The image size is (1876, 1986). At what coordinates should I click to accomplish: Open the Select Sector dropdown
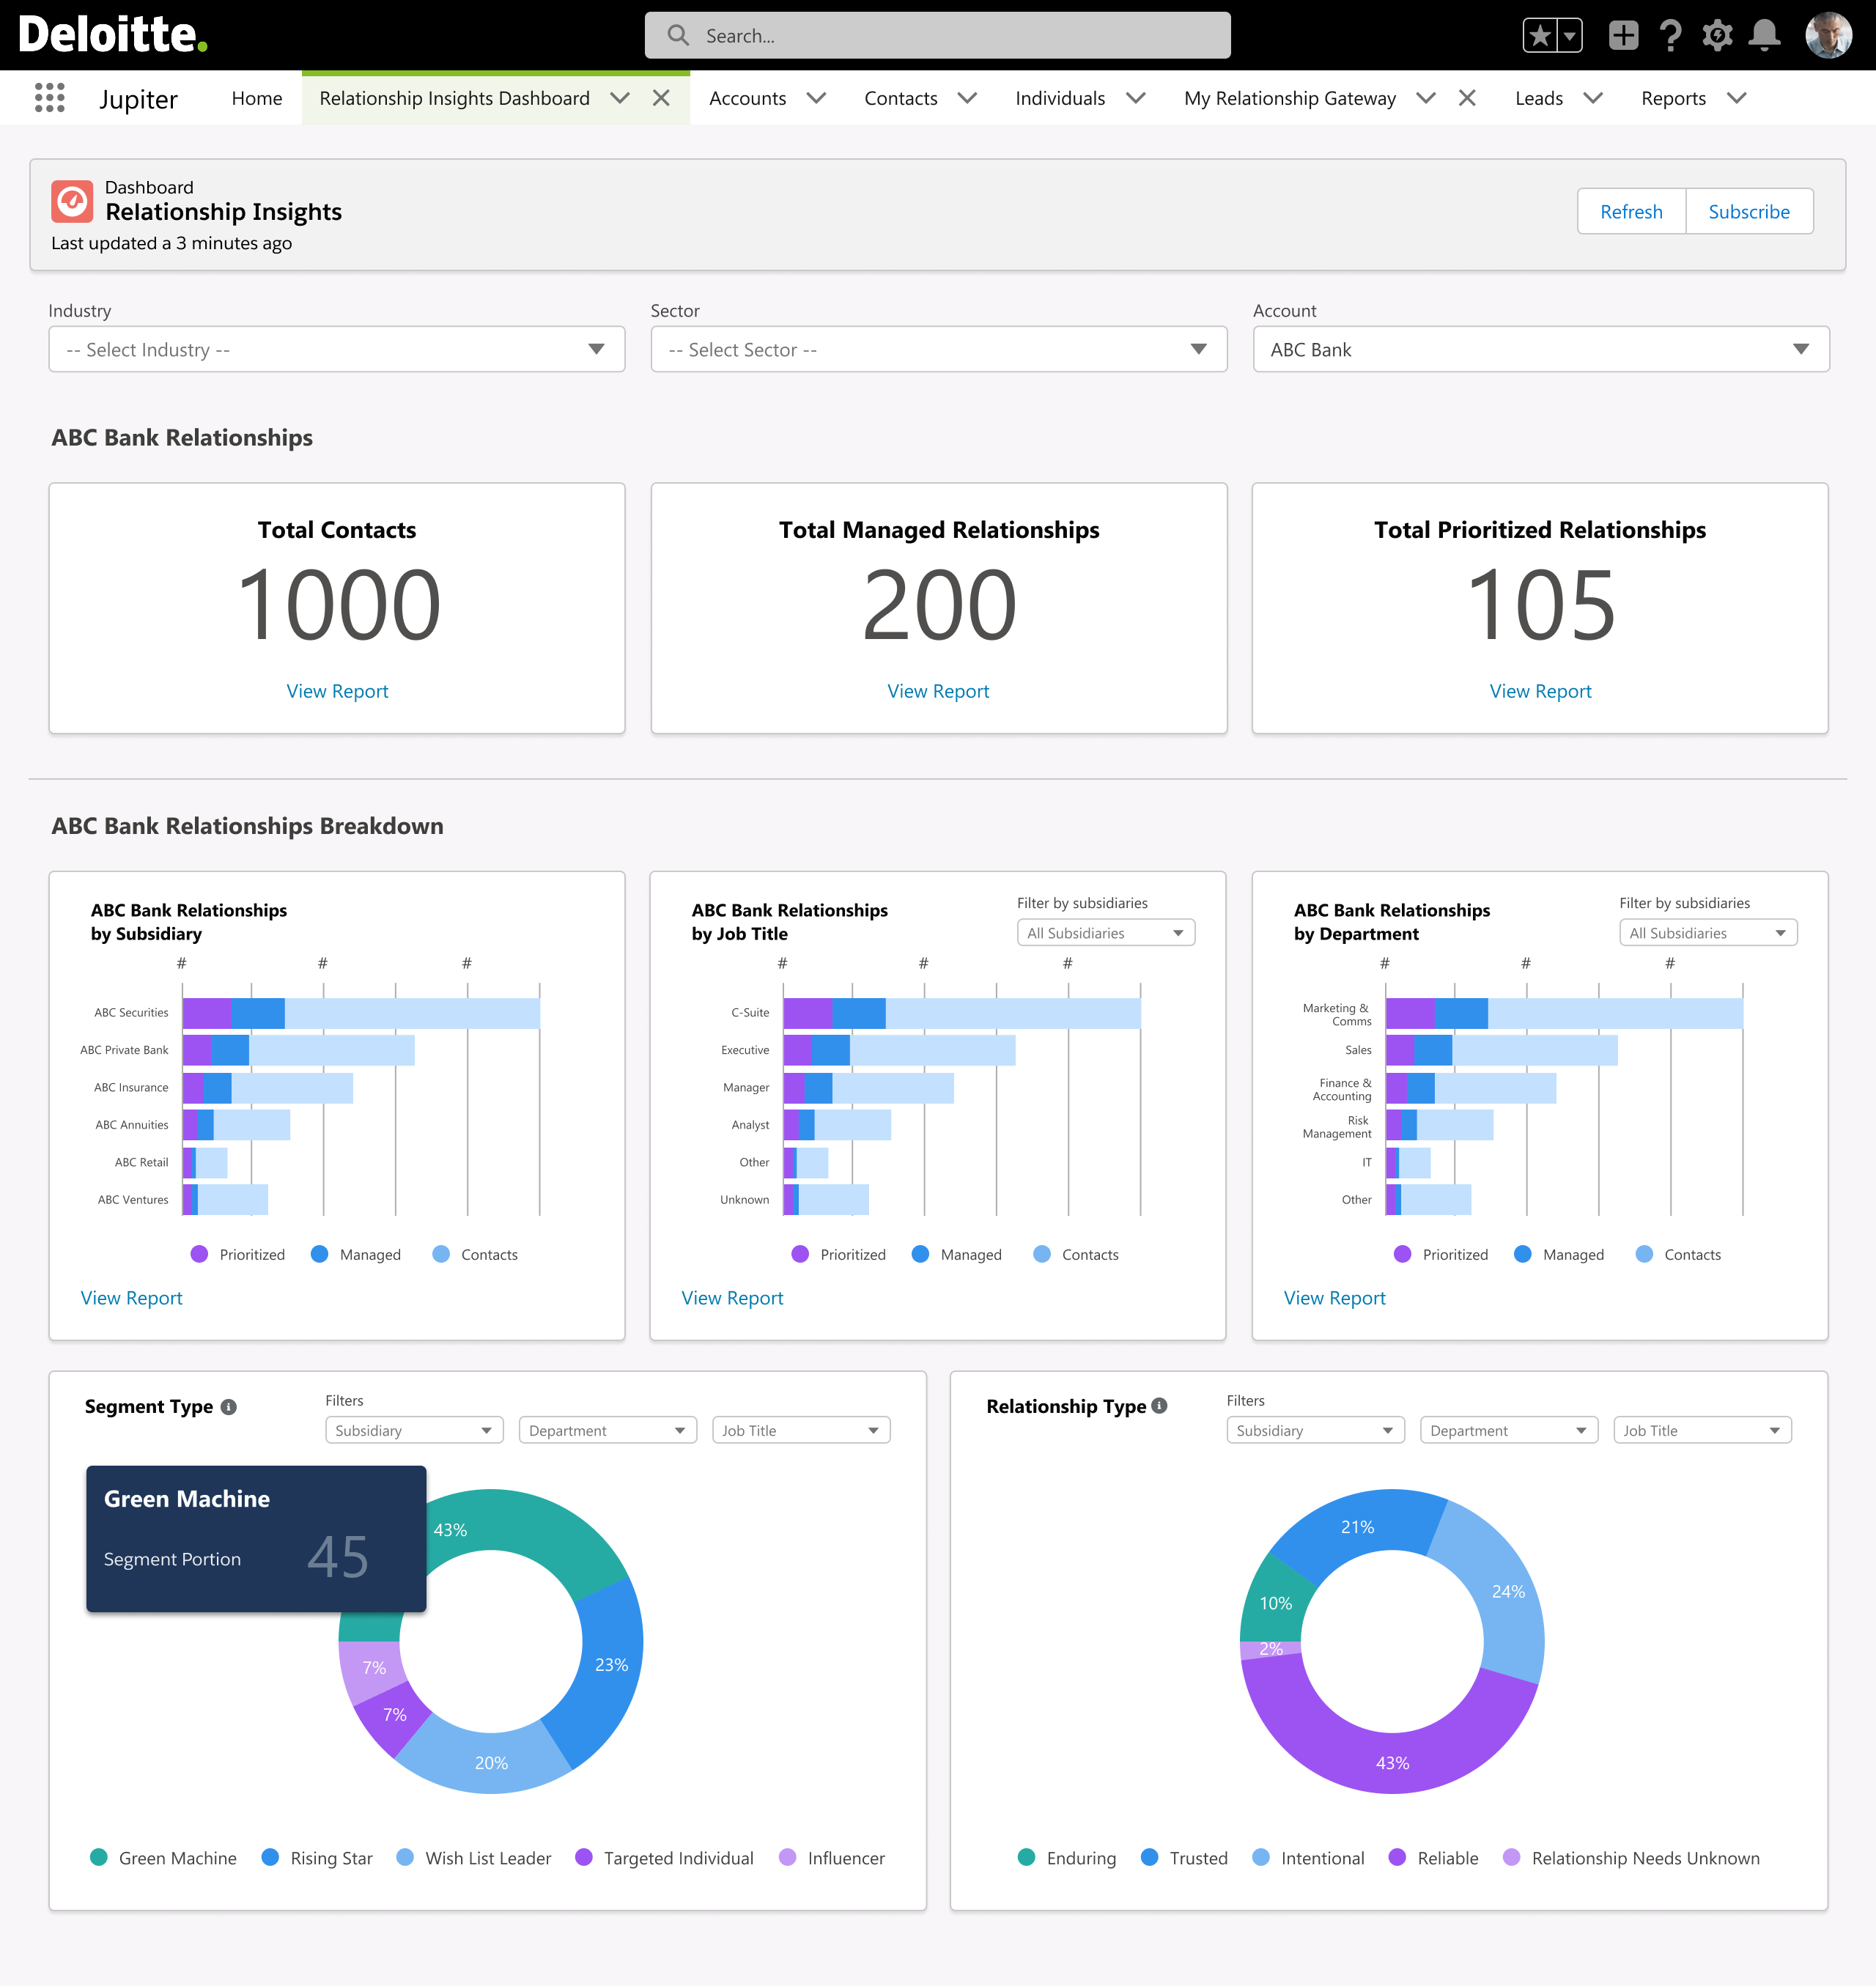point(938,349)
